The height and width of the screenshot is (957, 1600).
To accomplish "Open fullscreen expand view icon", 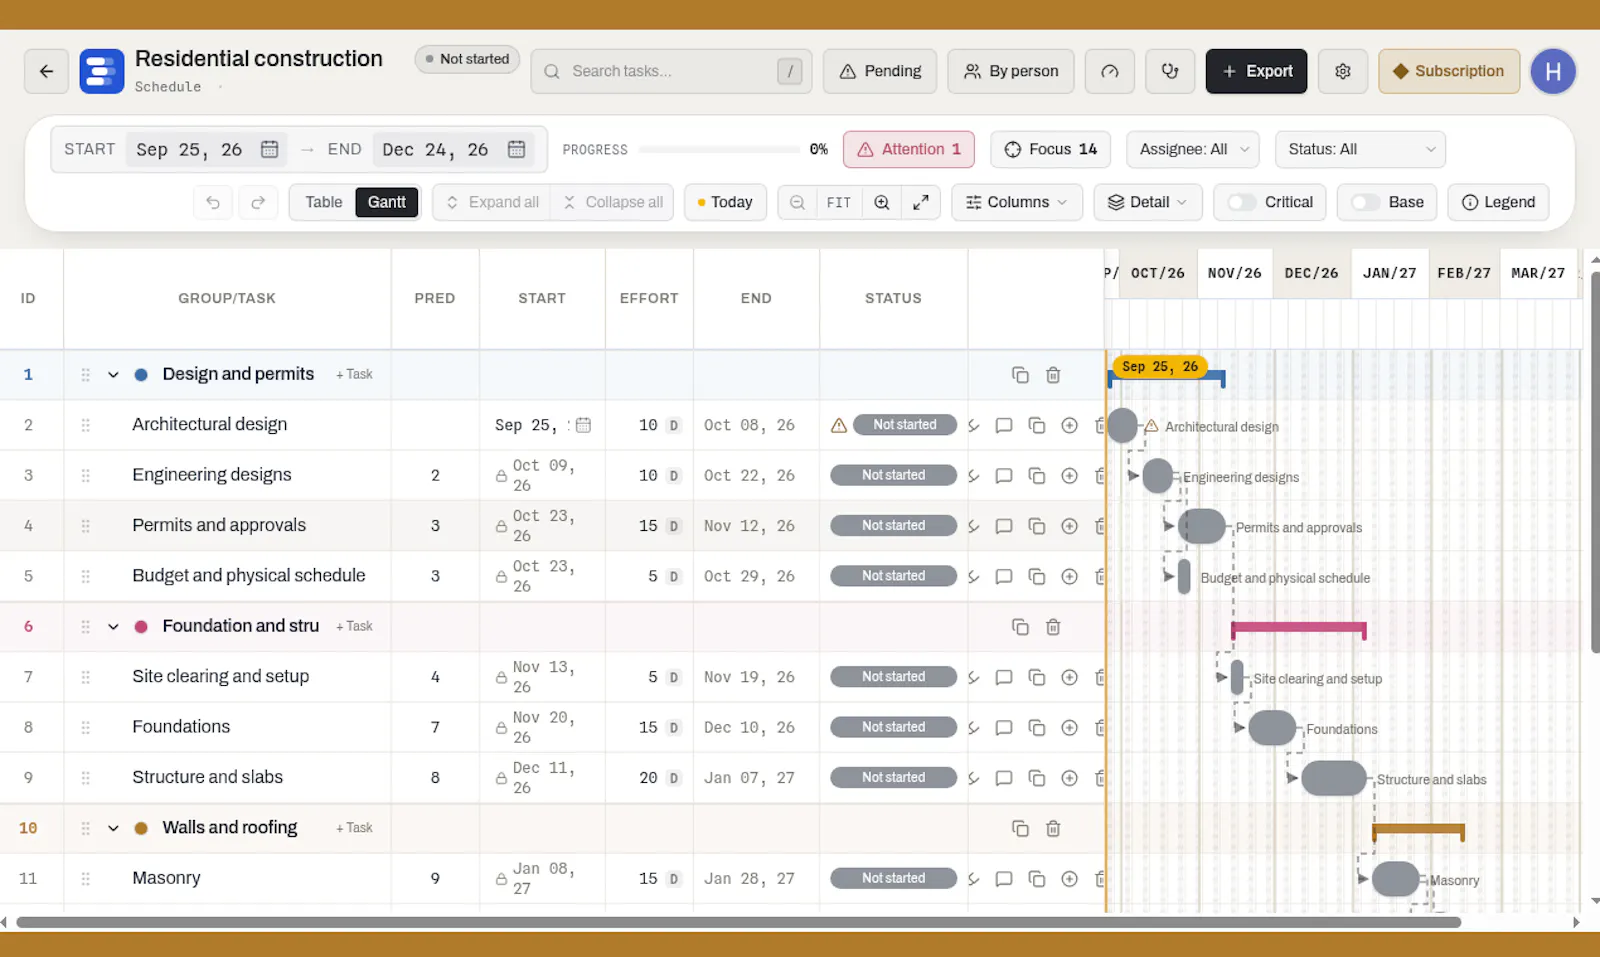I will [921, 202].
